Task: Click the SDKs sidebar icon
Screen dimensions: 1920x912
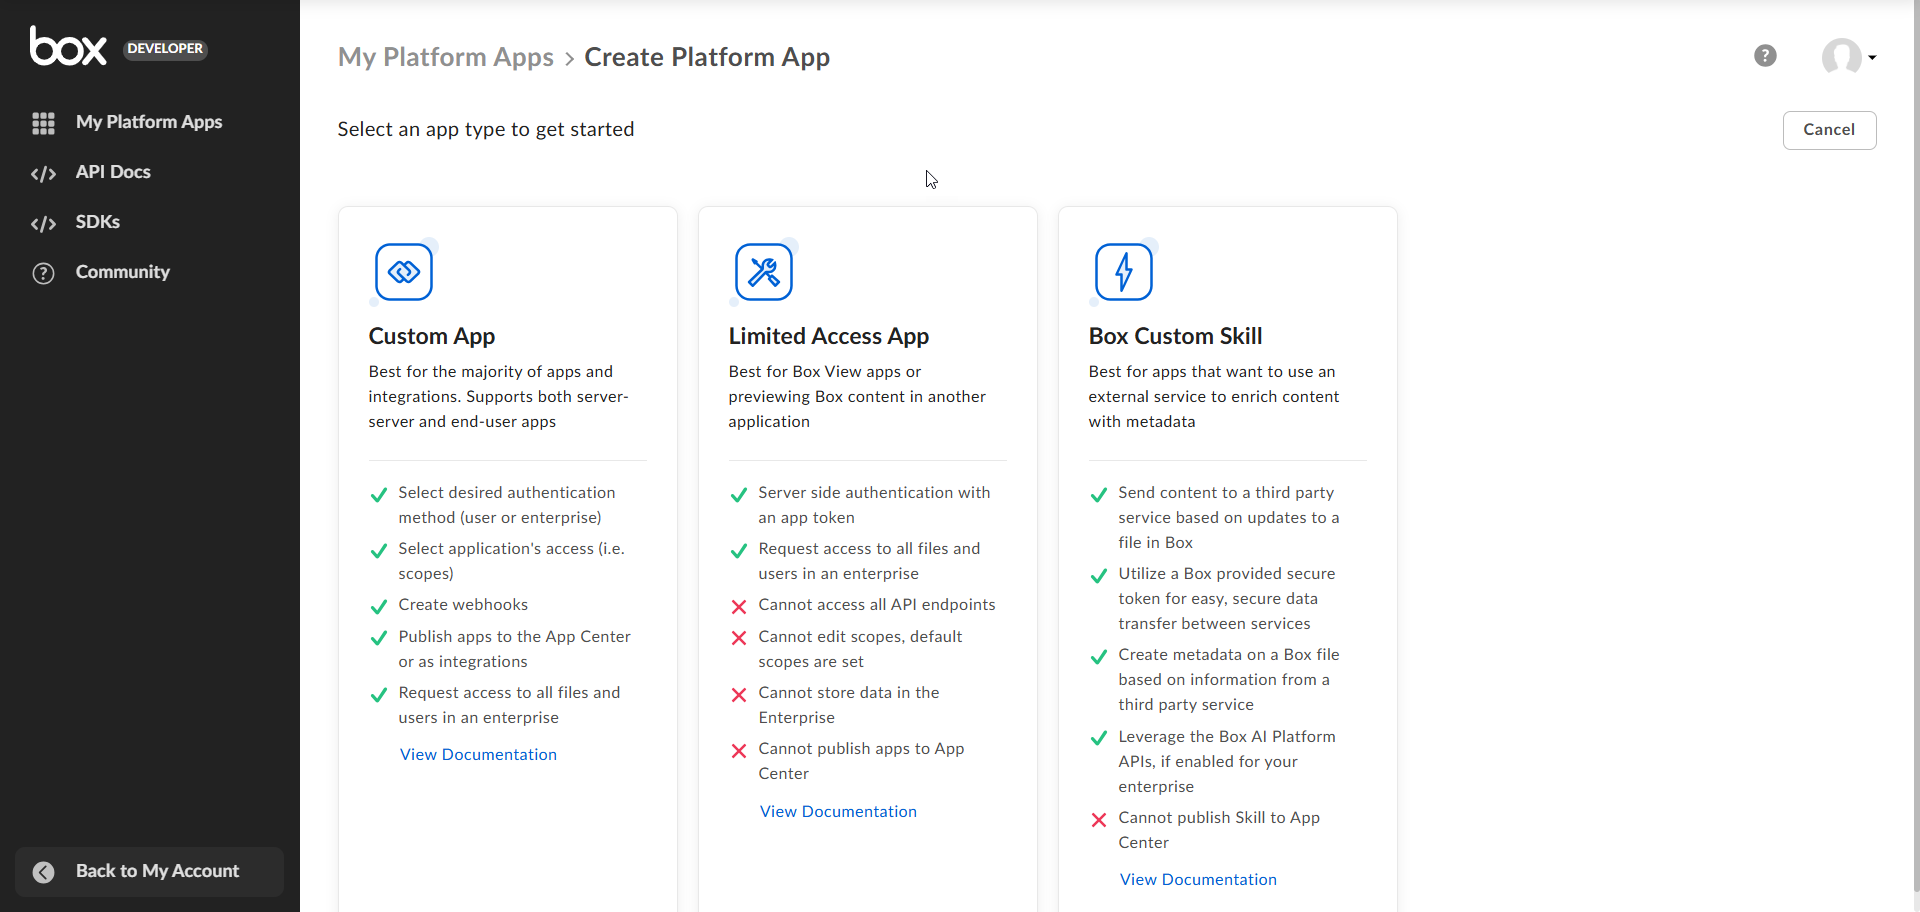Action: 43,222
